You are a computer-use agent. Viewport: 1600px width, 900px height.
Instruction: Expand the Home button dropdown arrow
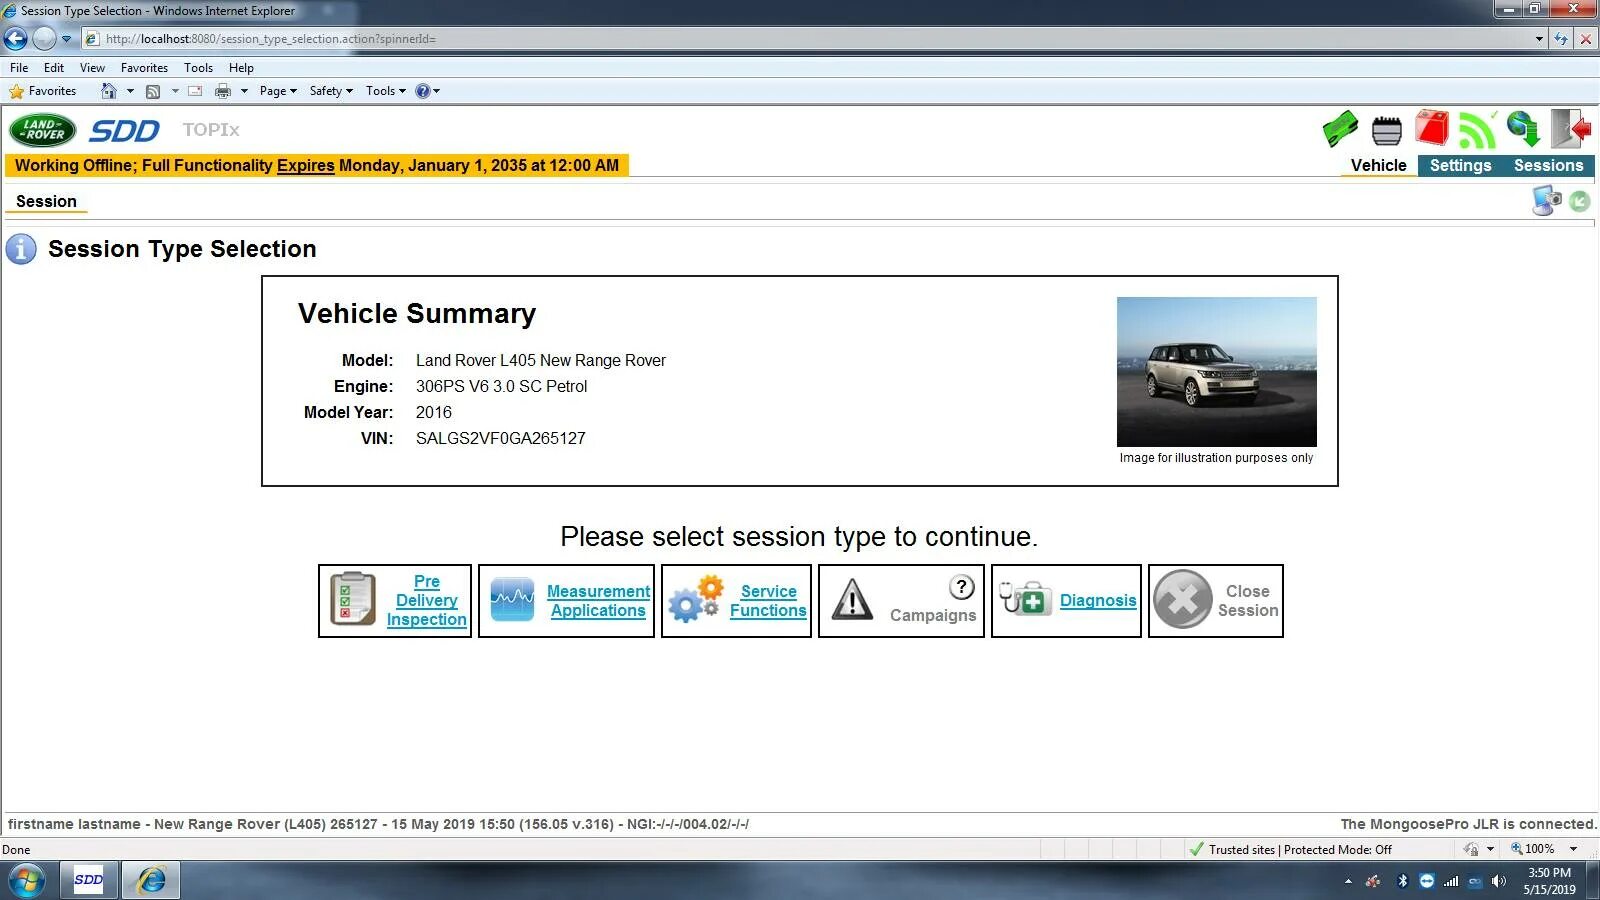click(130, 91)
